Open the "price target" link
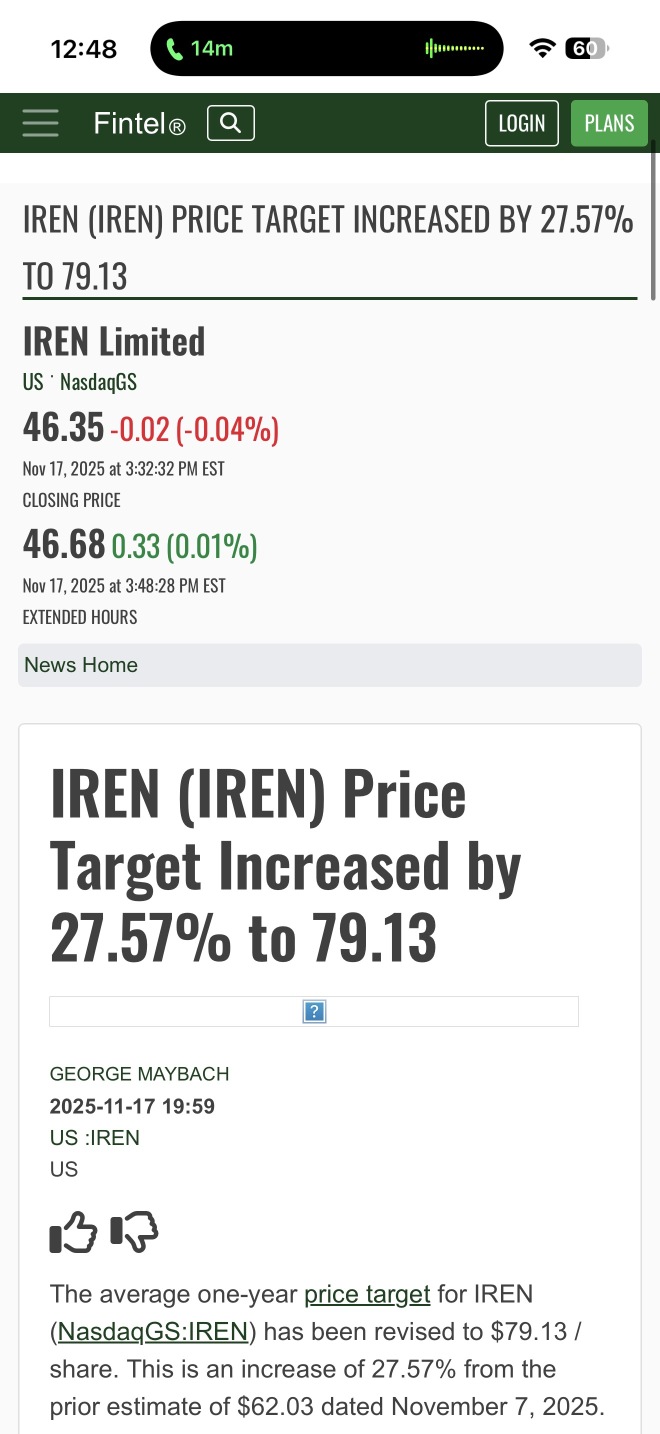 pyautogui.click(x=367, y=1294)
